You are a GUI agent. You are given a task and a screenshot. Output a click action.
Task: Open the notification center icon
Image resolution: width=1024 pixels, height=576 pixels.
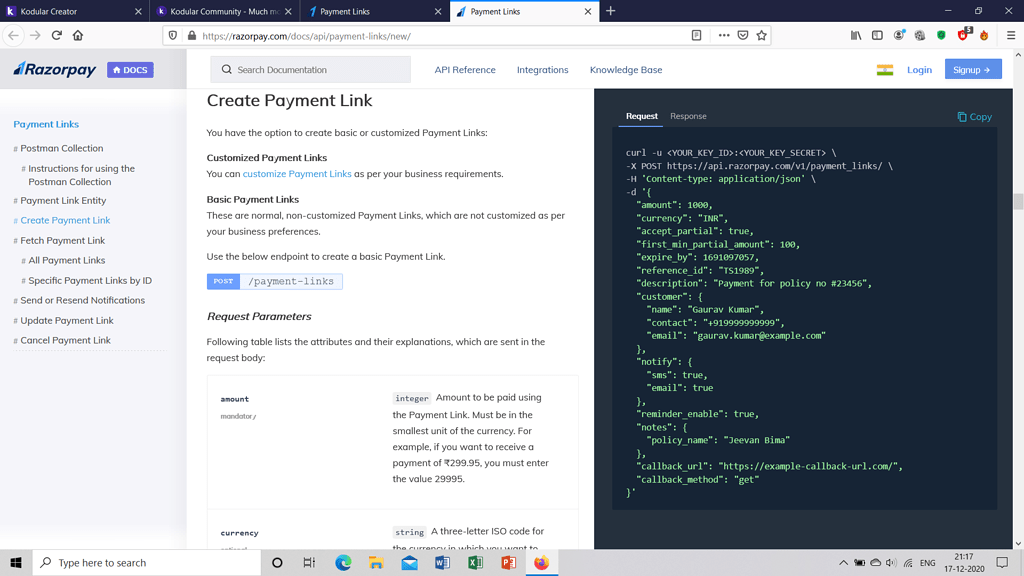pyautogui.click(x=1002, y=563)
